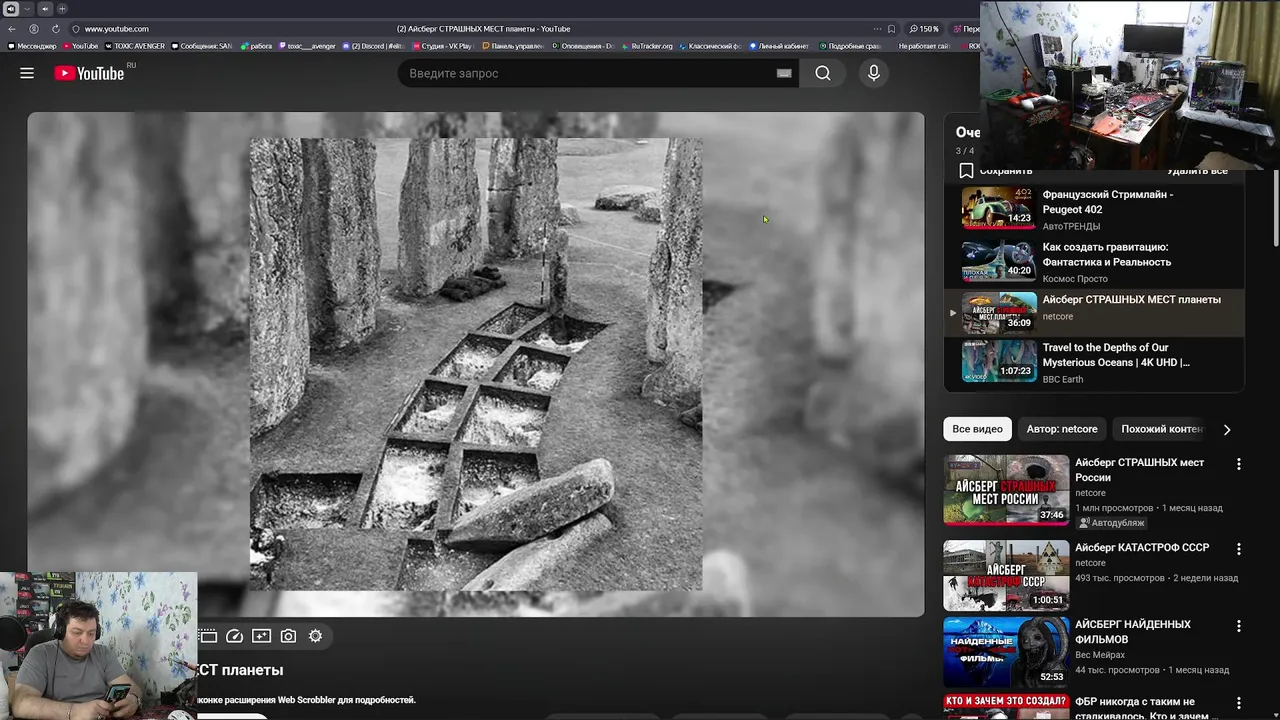Go back with browser back arrow
The width and height of the screenshot is (1280, 720).
12,29
